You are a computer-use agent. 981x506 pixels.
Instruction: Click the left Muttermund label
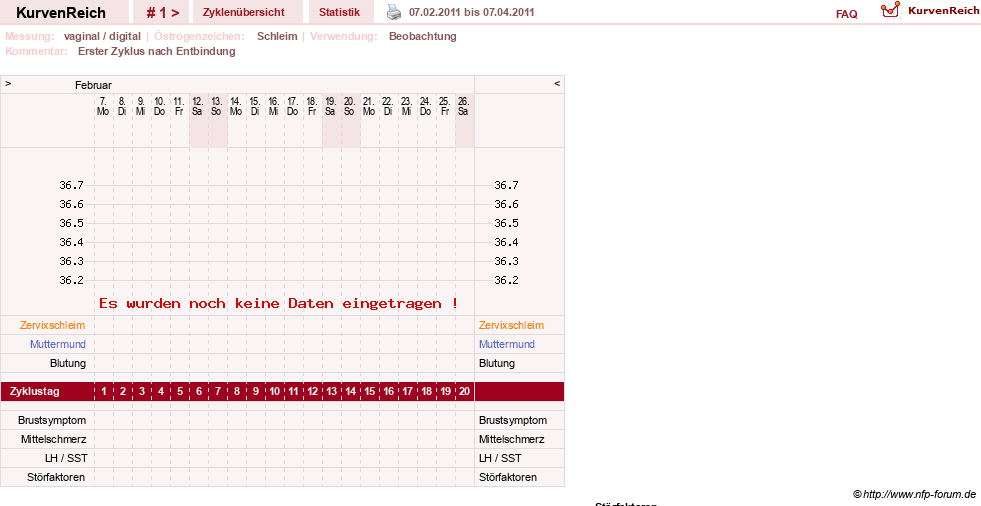point(58,344)
